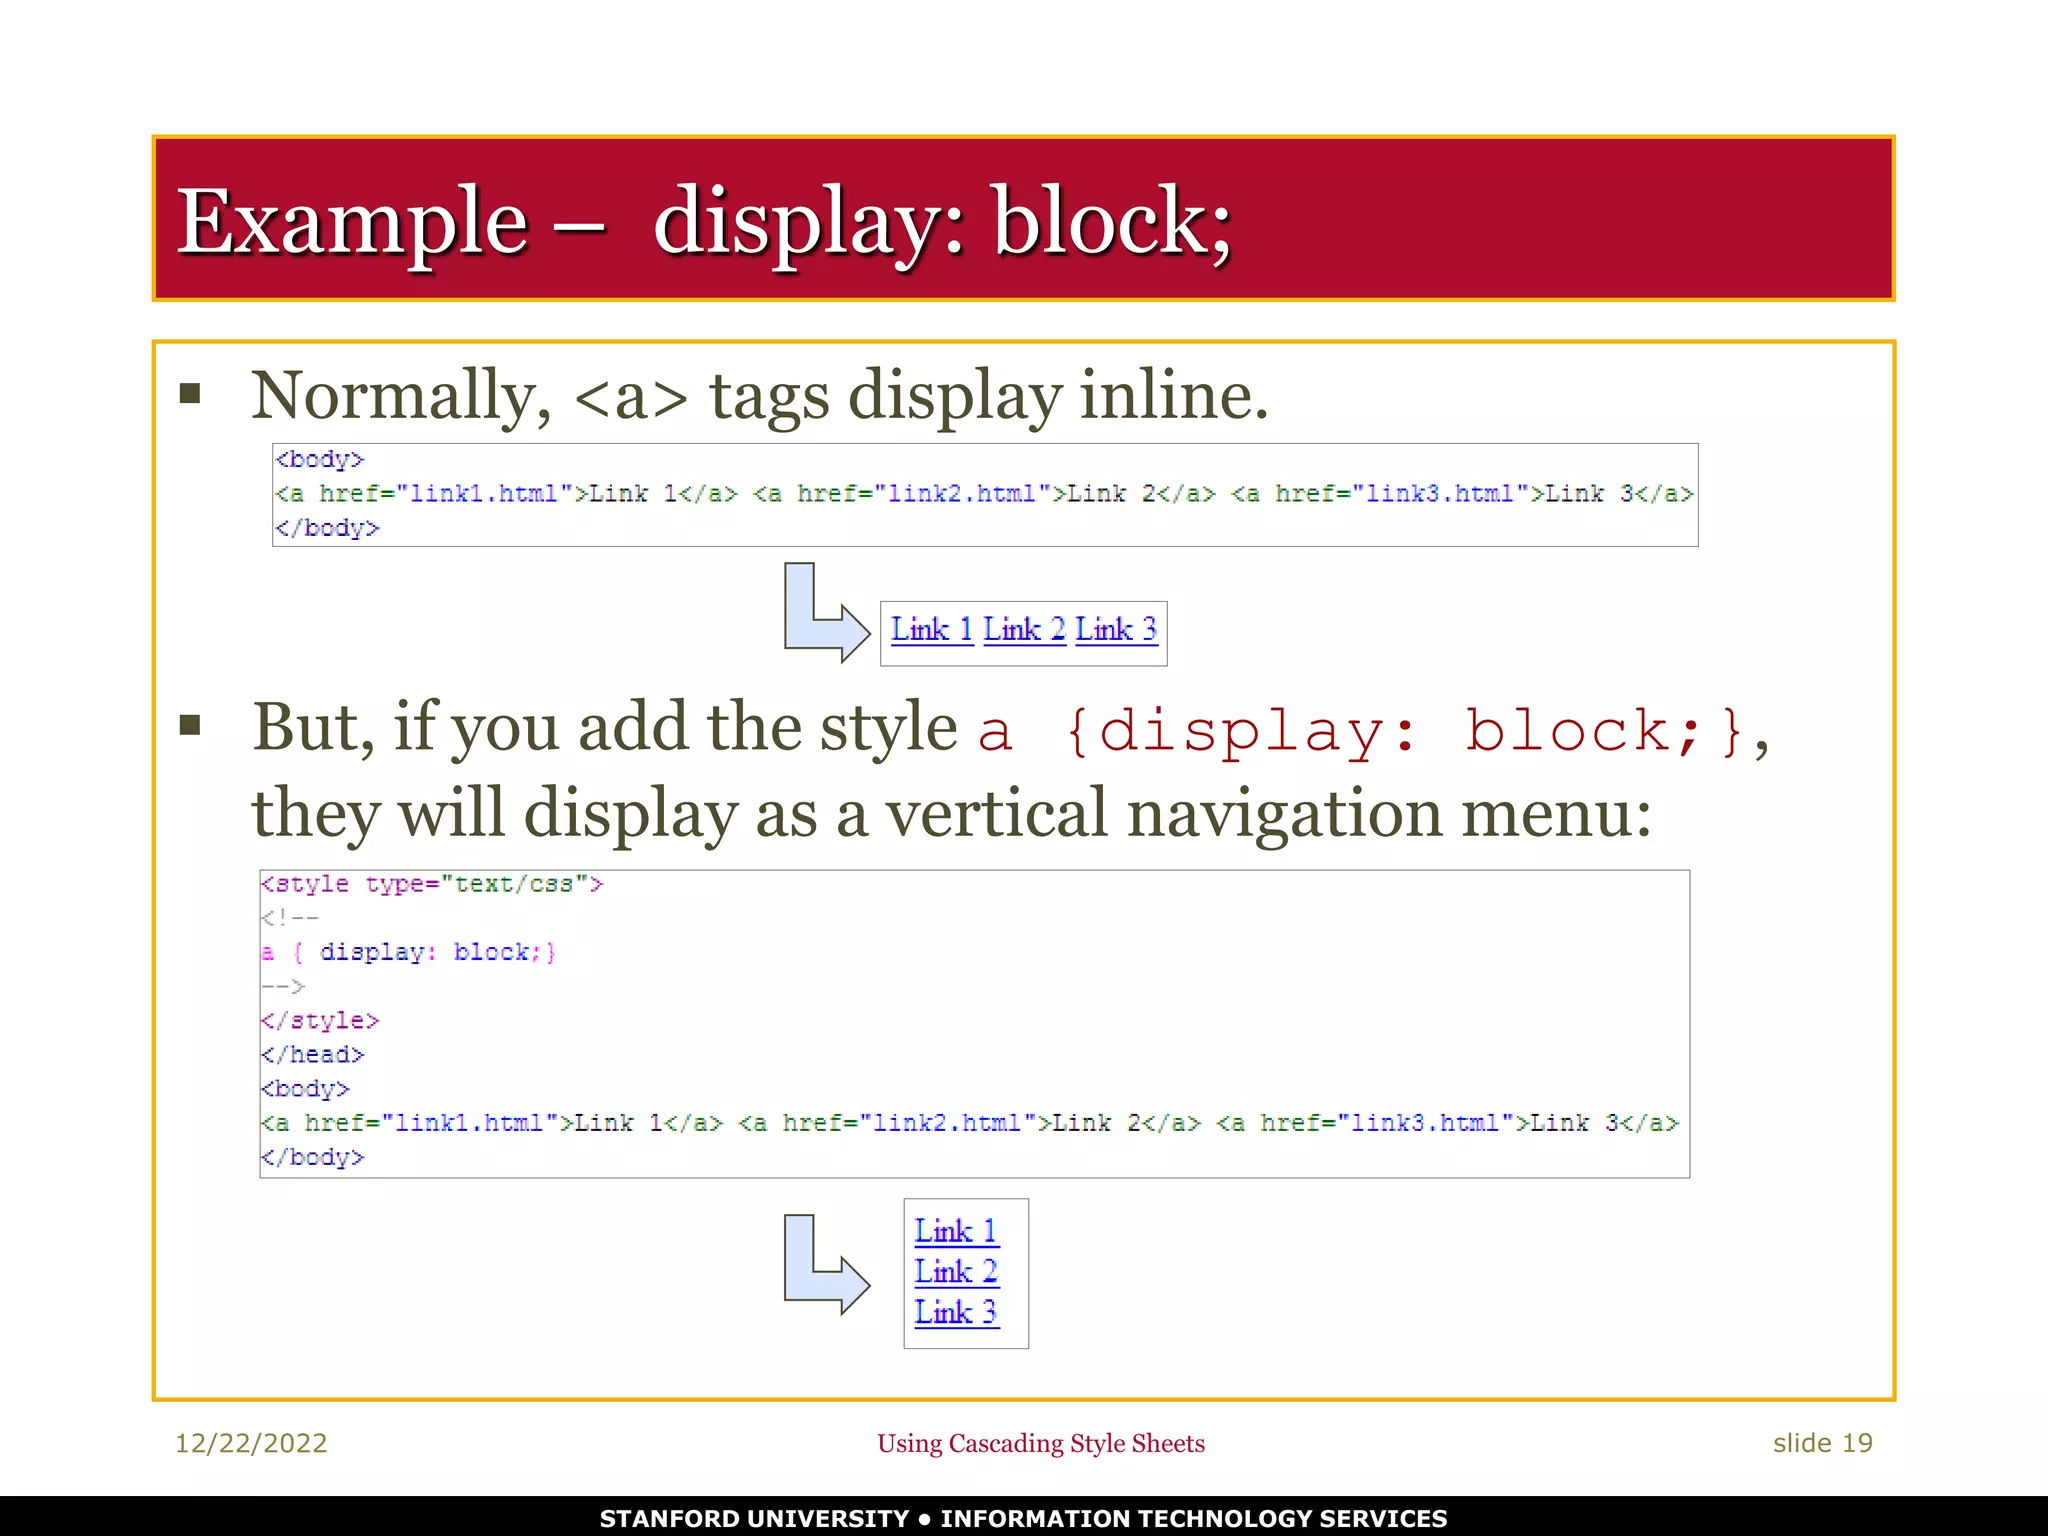The width and height of the screenshot is (2048, 1536).
Task: Click Link 1 in the inline links preview
Action: [931, 630]
